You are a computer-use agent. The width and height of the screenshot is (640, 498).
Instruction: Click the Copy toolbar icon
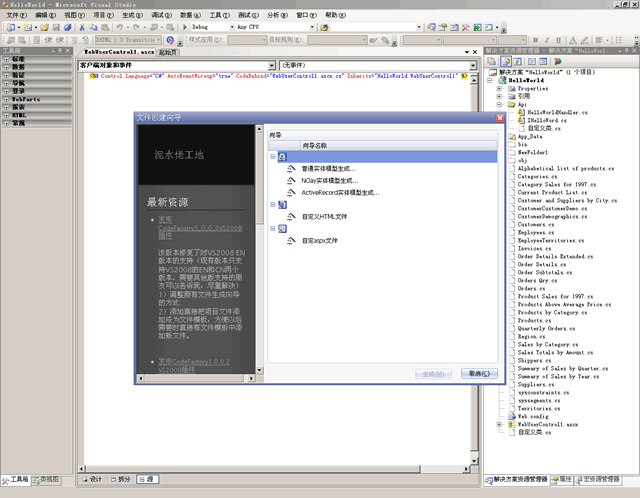[x=93, y=27]
